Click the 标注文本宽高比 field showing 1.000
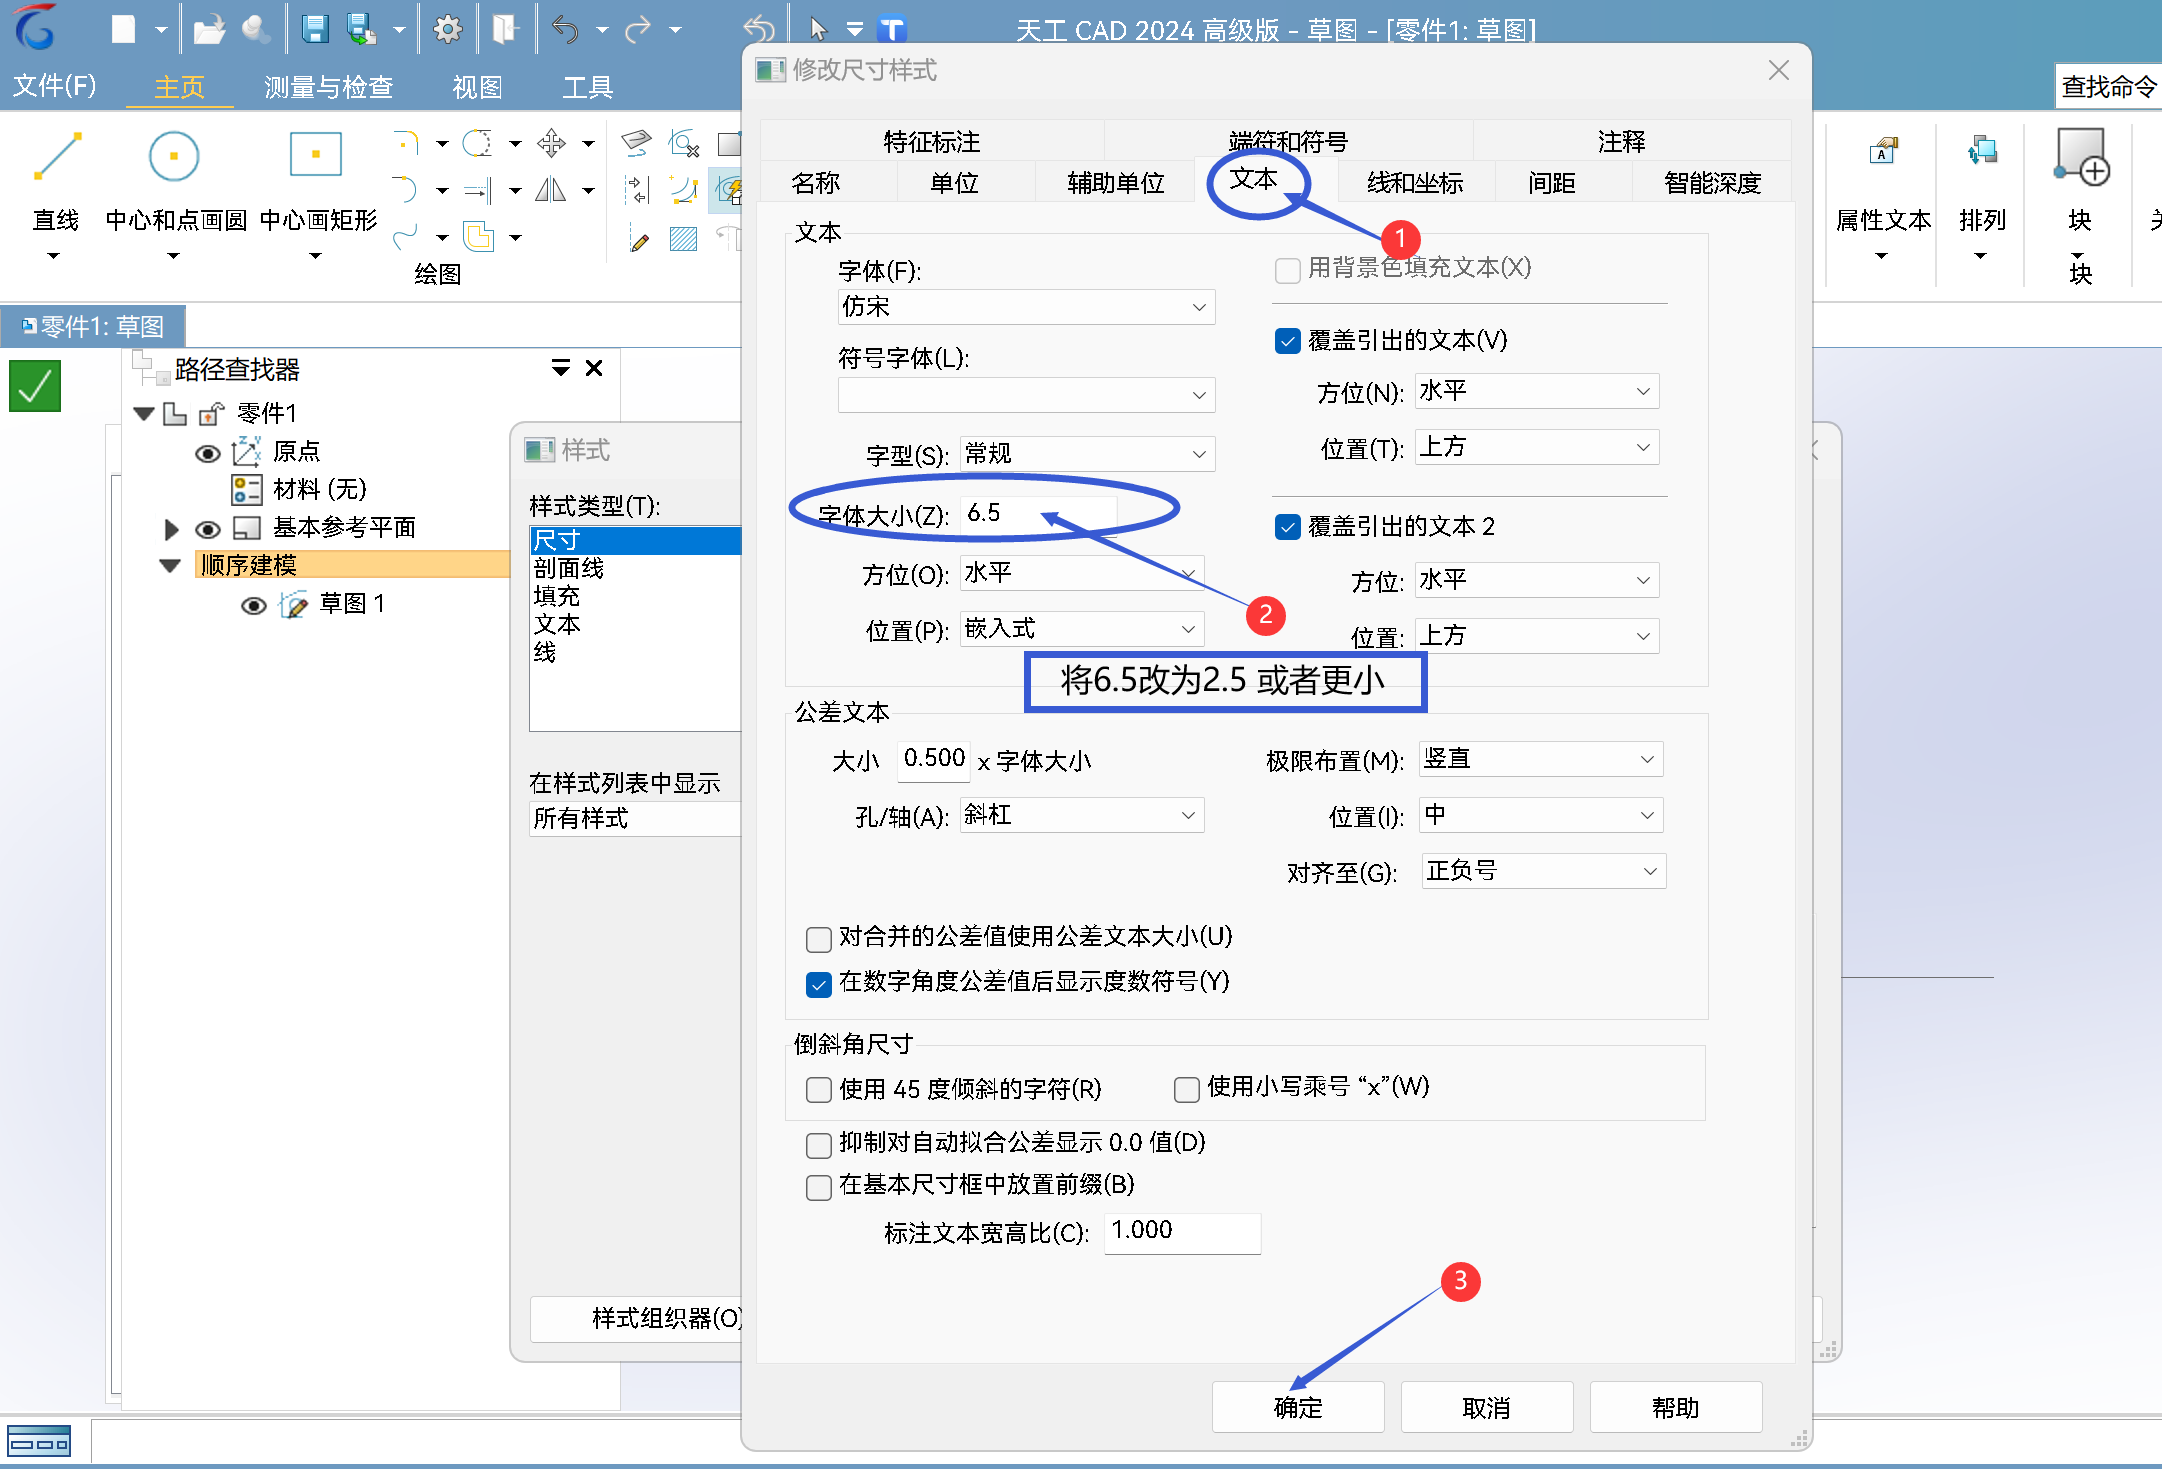Image resolution: width=2162 pixels, height=1469 pixels. (1183, 1232)
